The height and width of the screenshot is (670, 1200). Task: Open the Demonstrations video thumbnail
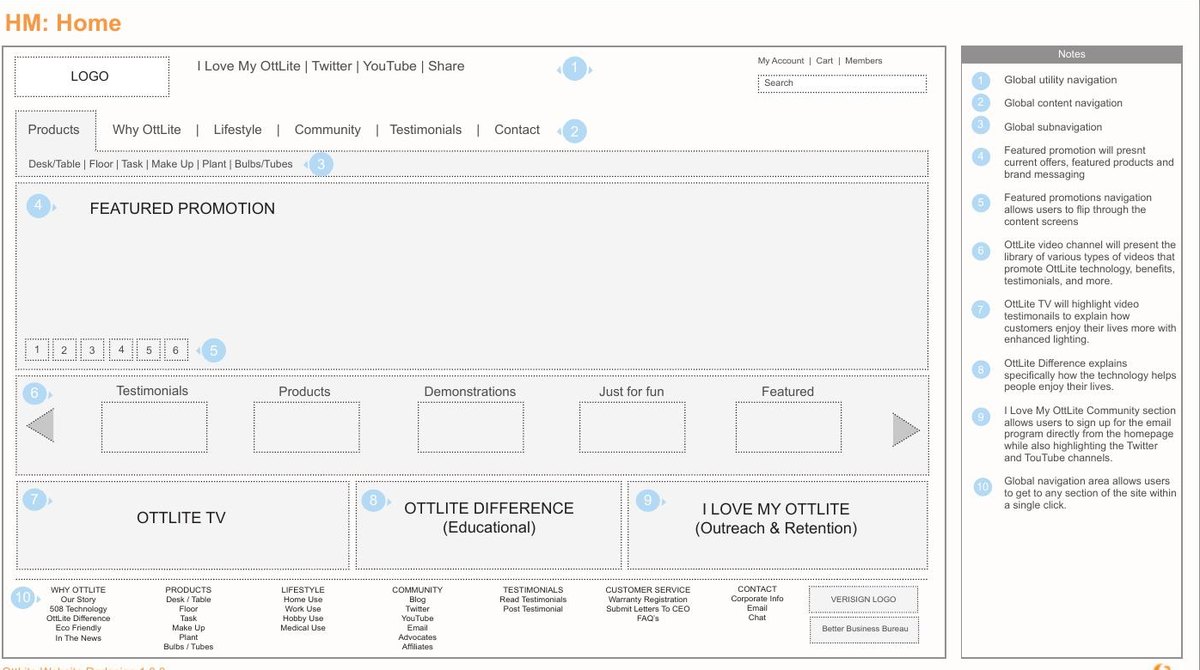pos(470,427)
